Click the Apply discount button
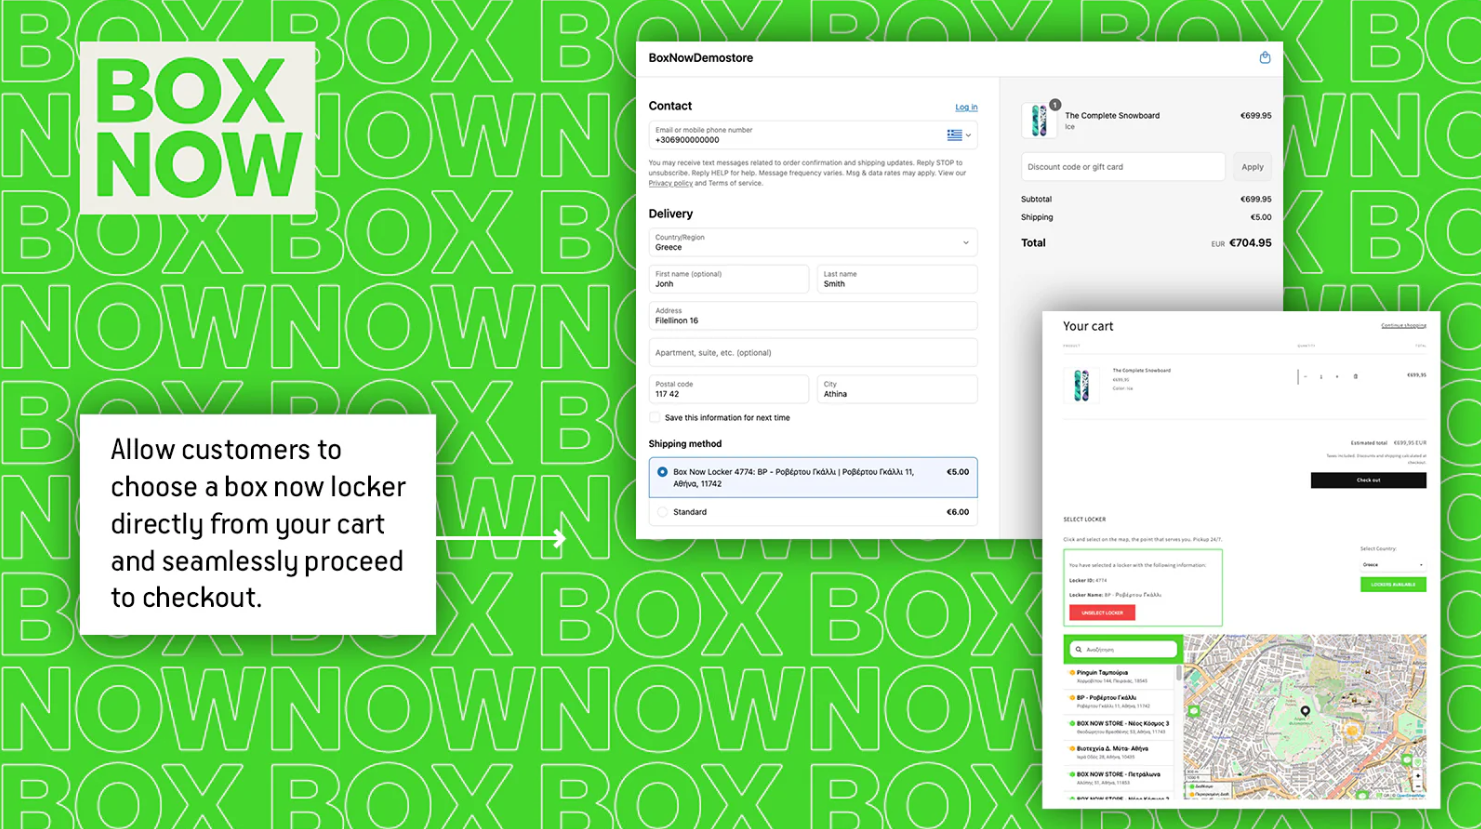 pyautogui.click(x=1252, y=167)
